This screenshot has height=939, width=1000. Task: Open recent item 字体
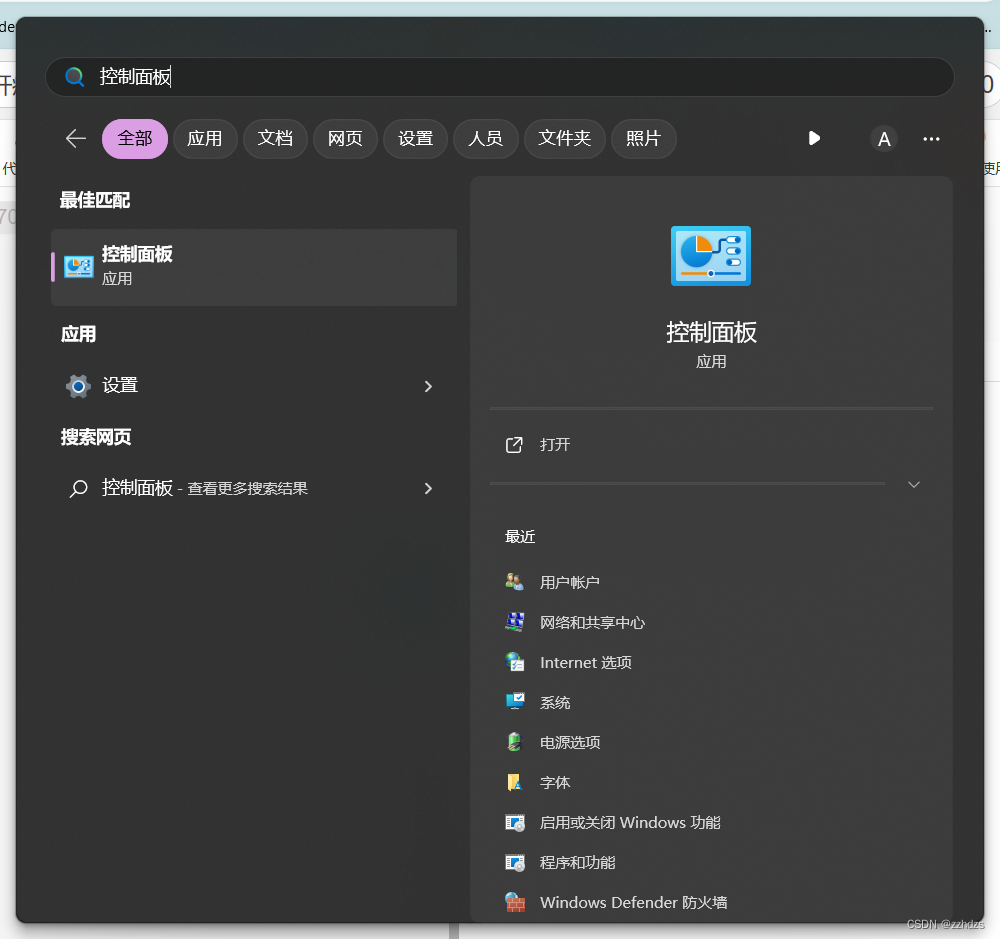555,783
